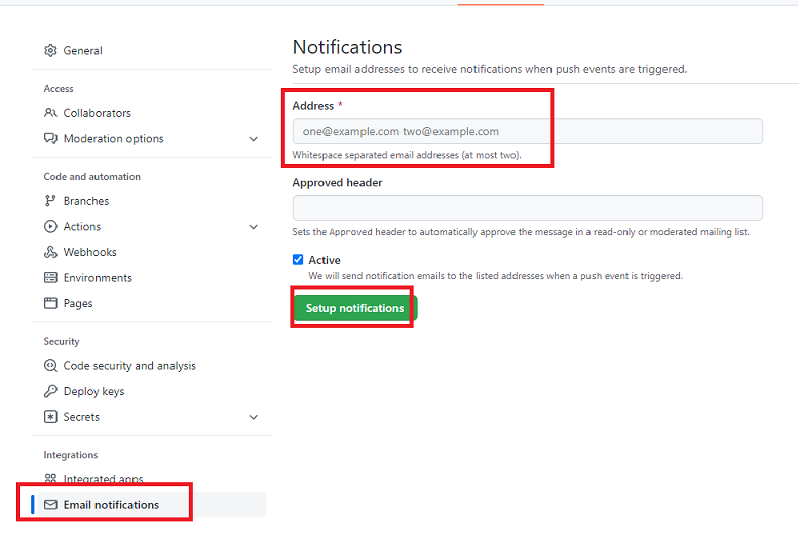
Task: Click the Environments server icon
Action: coord(50,277)
